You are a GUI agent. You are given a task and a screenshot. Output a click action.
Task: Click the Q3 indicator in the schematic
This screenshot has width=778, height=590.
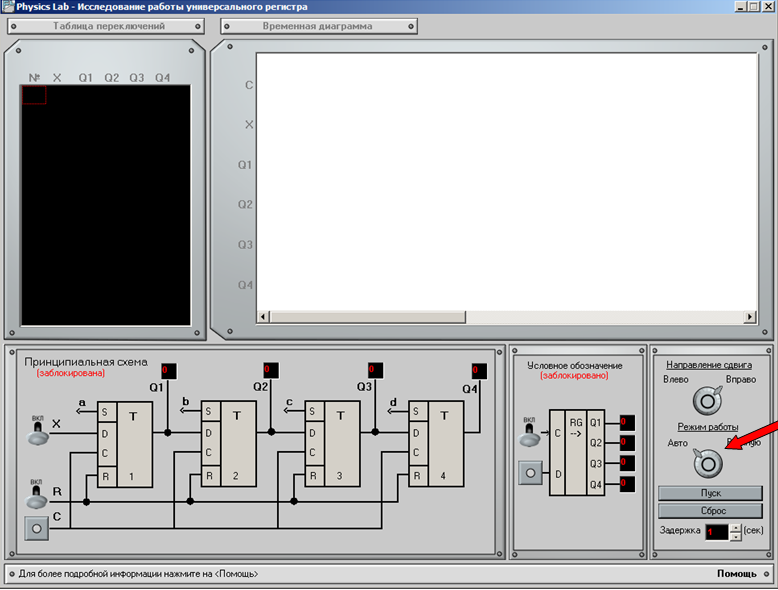click(x=375, y=370)
